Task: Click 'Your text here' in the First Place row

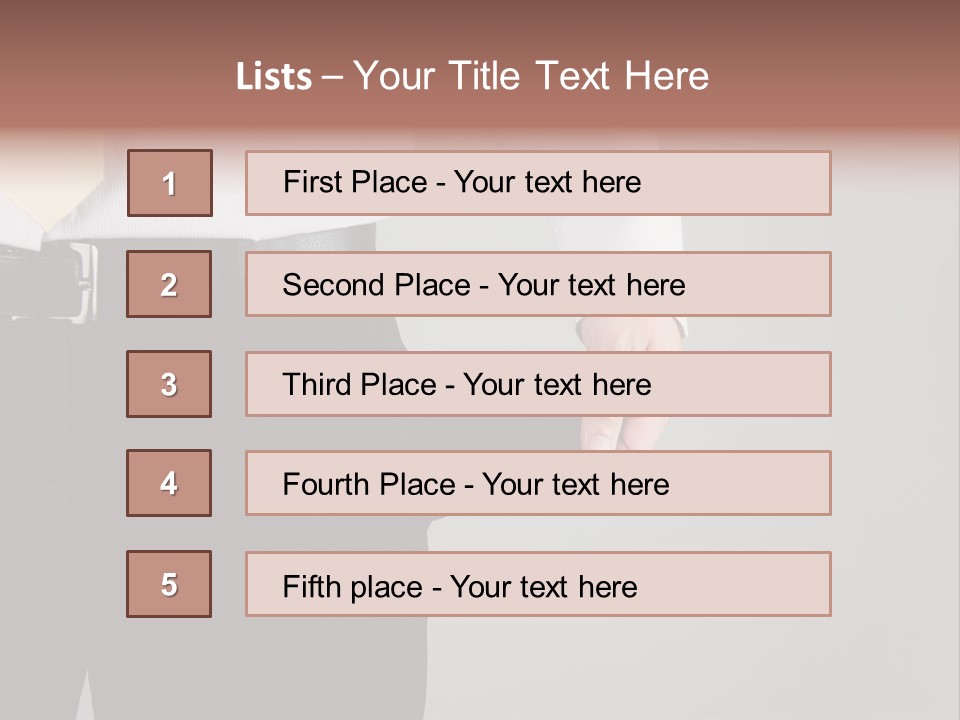Action: tap(547, 182)
